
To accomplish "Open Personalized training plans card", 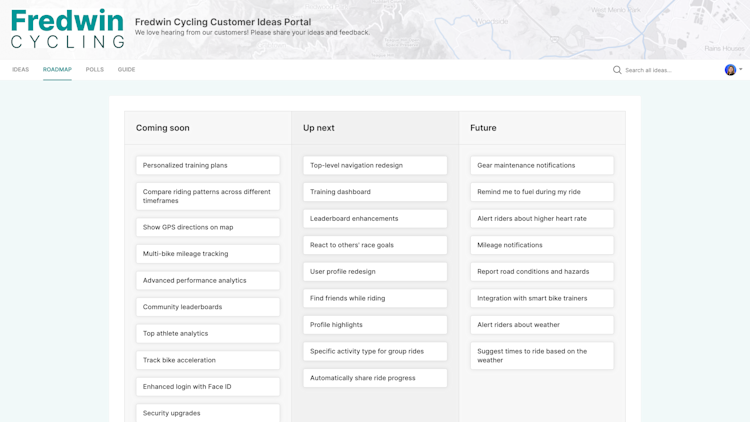I will point(208,165).
